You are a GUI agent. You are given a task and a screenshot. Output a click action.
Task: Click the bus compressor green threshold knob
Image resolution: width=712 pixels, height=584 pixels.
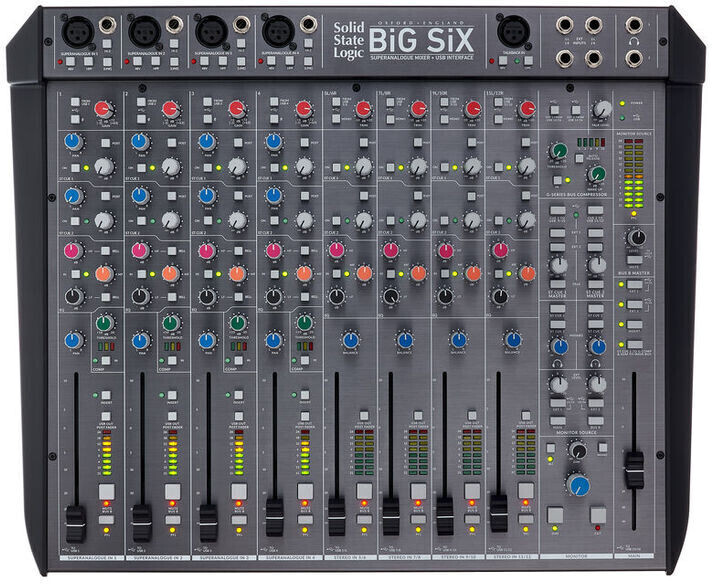[558, 152]
